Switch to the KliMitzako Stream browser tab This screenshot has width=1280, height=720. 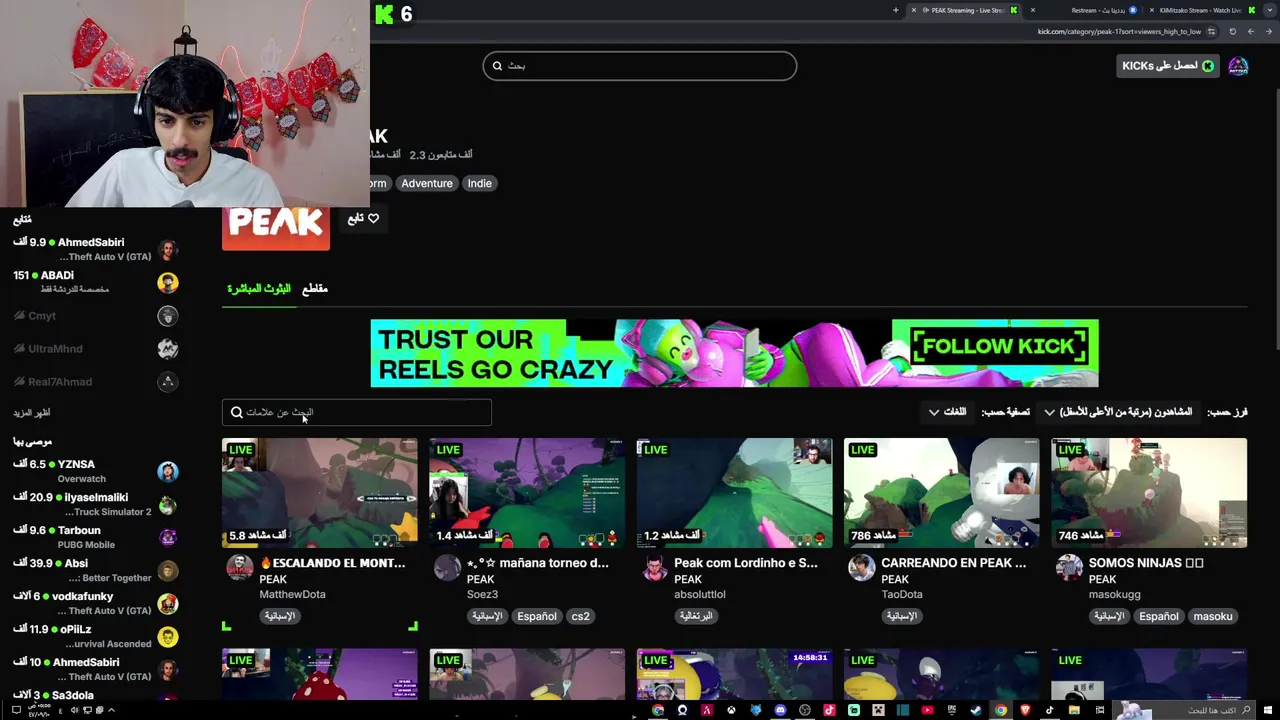coord(1200,10)
